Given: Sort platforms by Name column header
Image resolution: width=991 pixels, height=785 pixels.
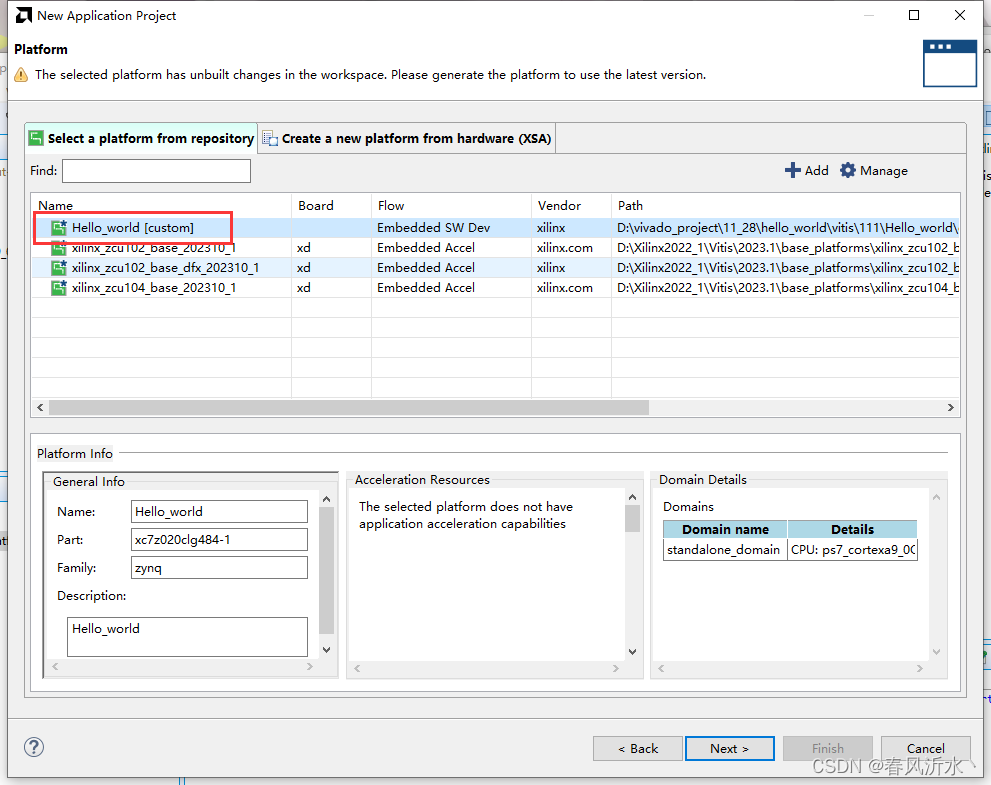Looking at the screenshot, I should tap(161, 205).
